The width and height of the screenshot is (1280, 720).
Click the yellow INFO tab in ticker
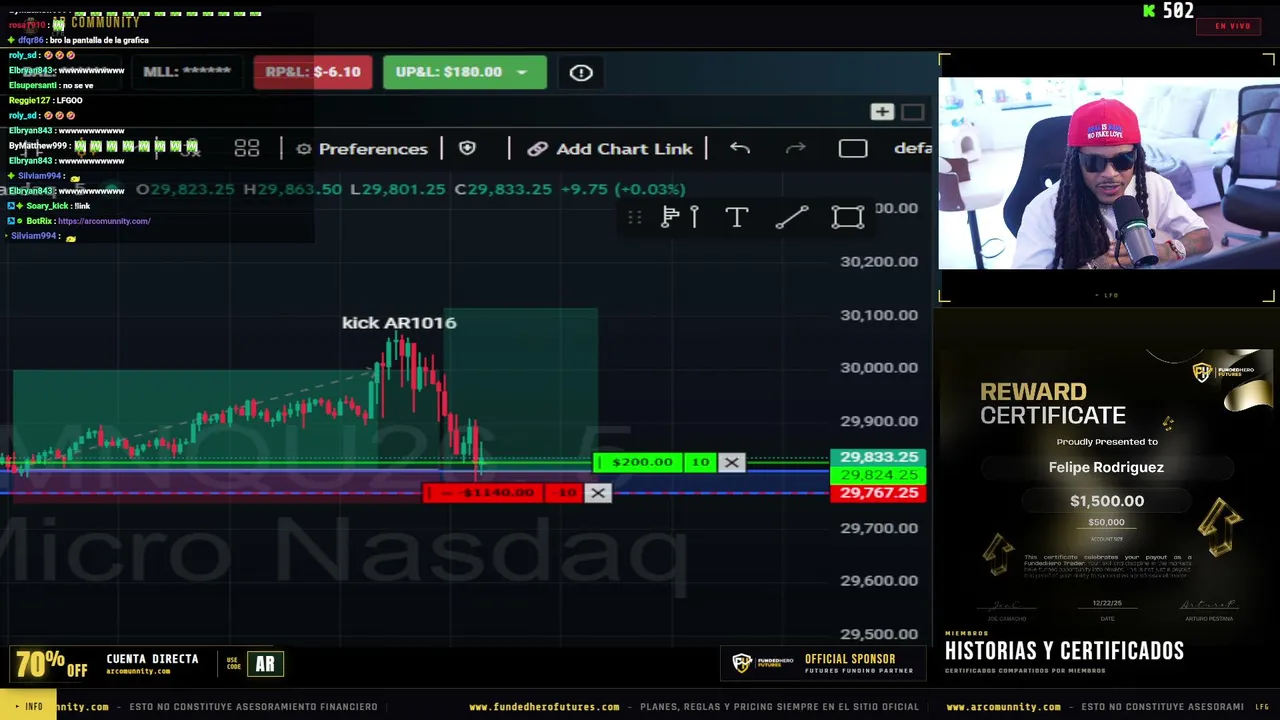click(28, 706)
